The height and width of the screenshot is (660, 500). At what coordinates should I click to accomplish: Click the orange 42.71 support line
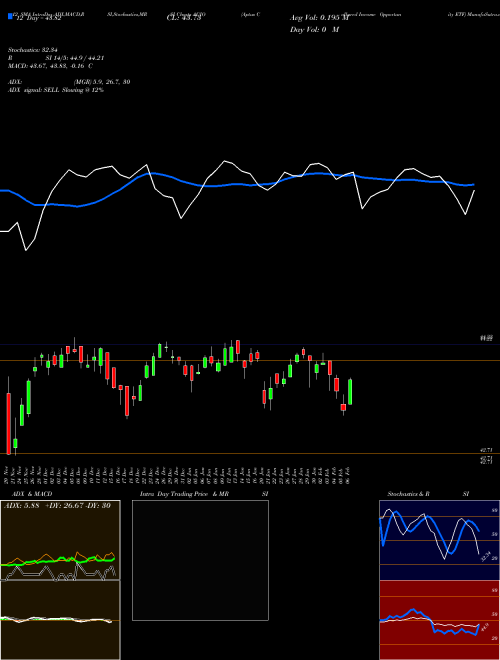pos(250,454)
